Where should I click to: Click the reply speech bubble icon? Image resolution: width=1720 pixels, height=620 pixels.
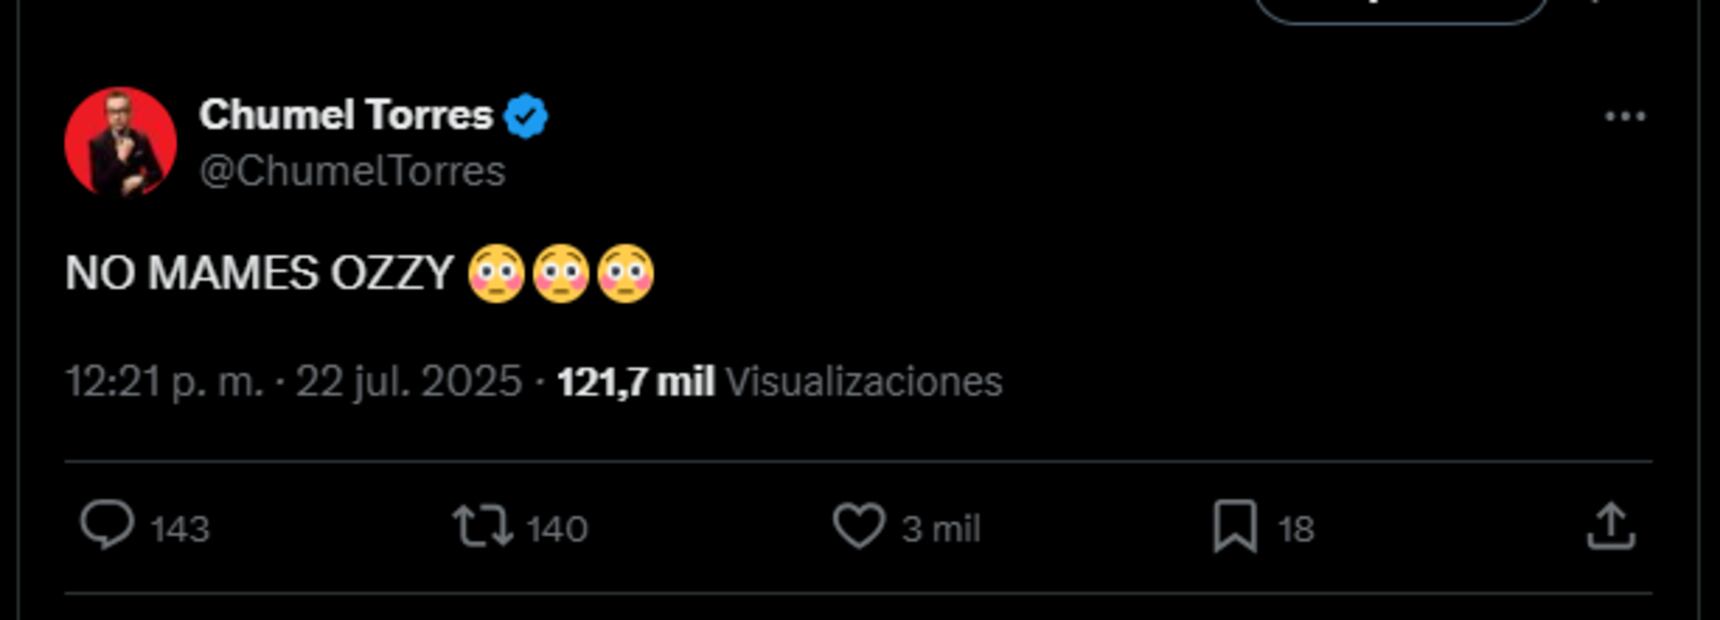[x=106, y=525]
